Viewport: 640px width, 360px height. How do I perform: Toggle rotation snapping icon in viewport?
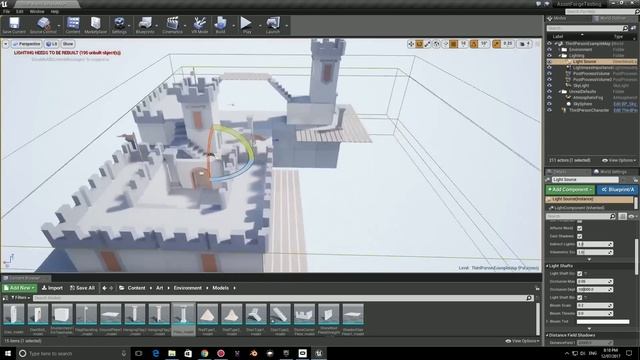[474, 44]
